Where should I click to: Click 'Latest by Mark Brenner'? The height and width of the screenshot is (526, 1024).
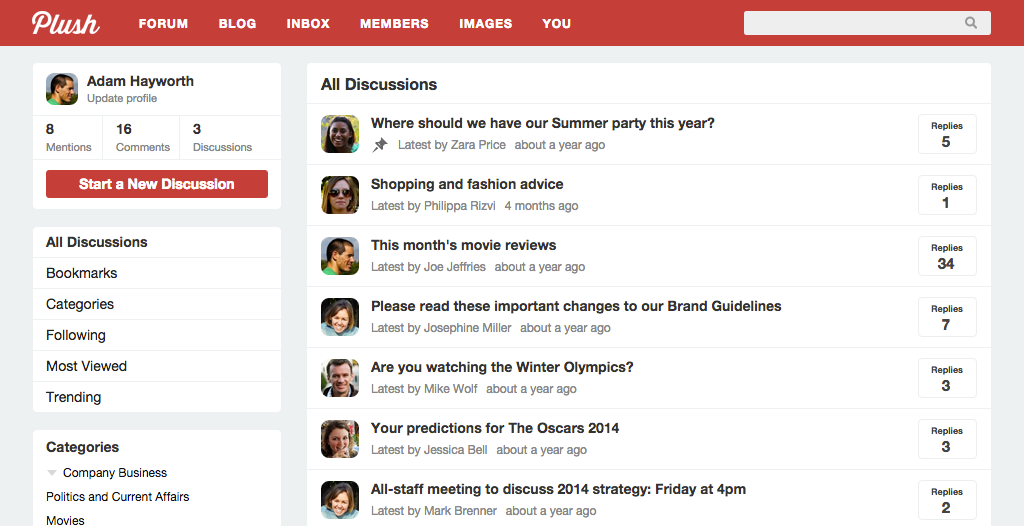tap(434, 511)
